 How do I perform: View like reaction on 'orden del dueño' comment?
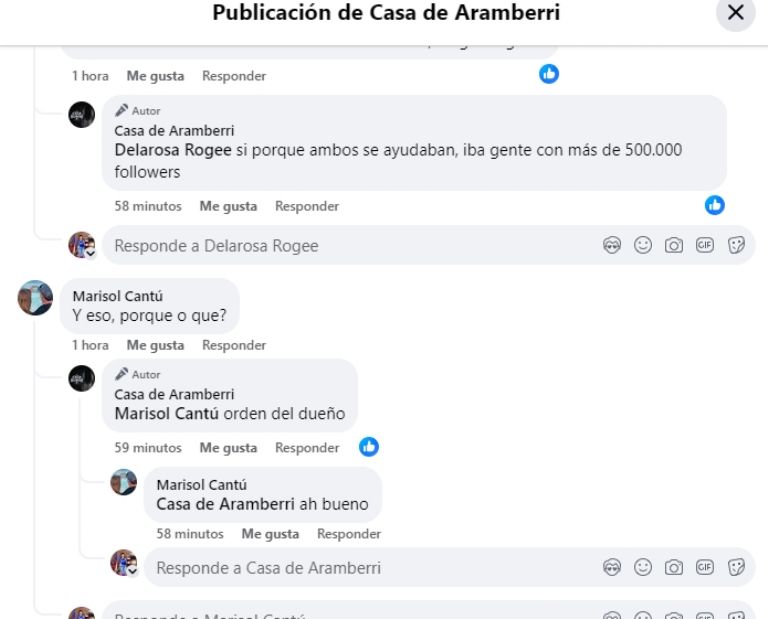[369, 447]
